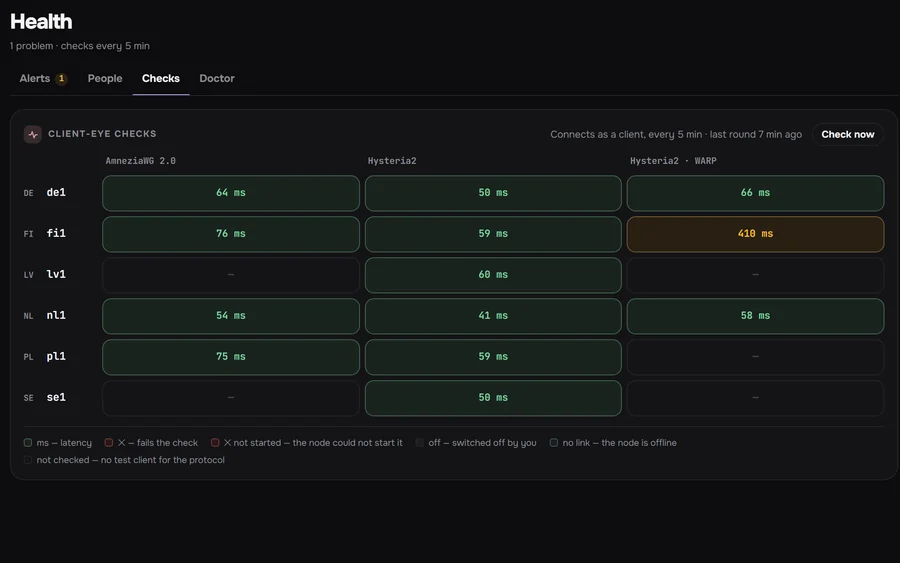900x563 pixels.
Task: Select the Checks tab
Action: click(161, 79)
